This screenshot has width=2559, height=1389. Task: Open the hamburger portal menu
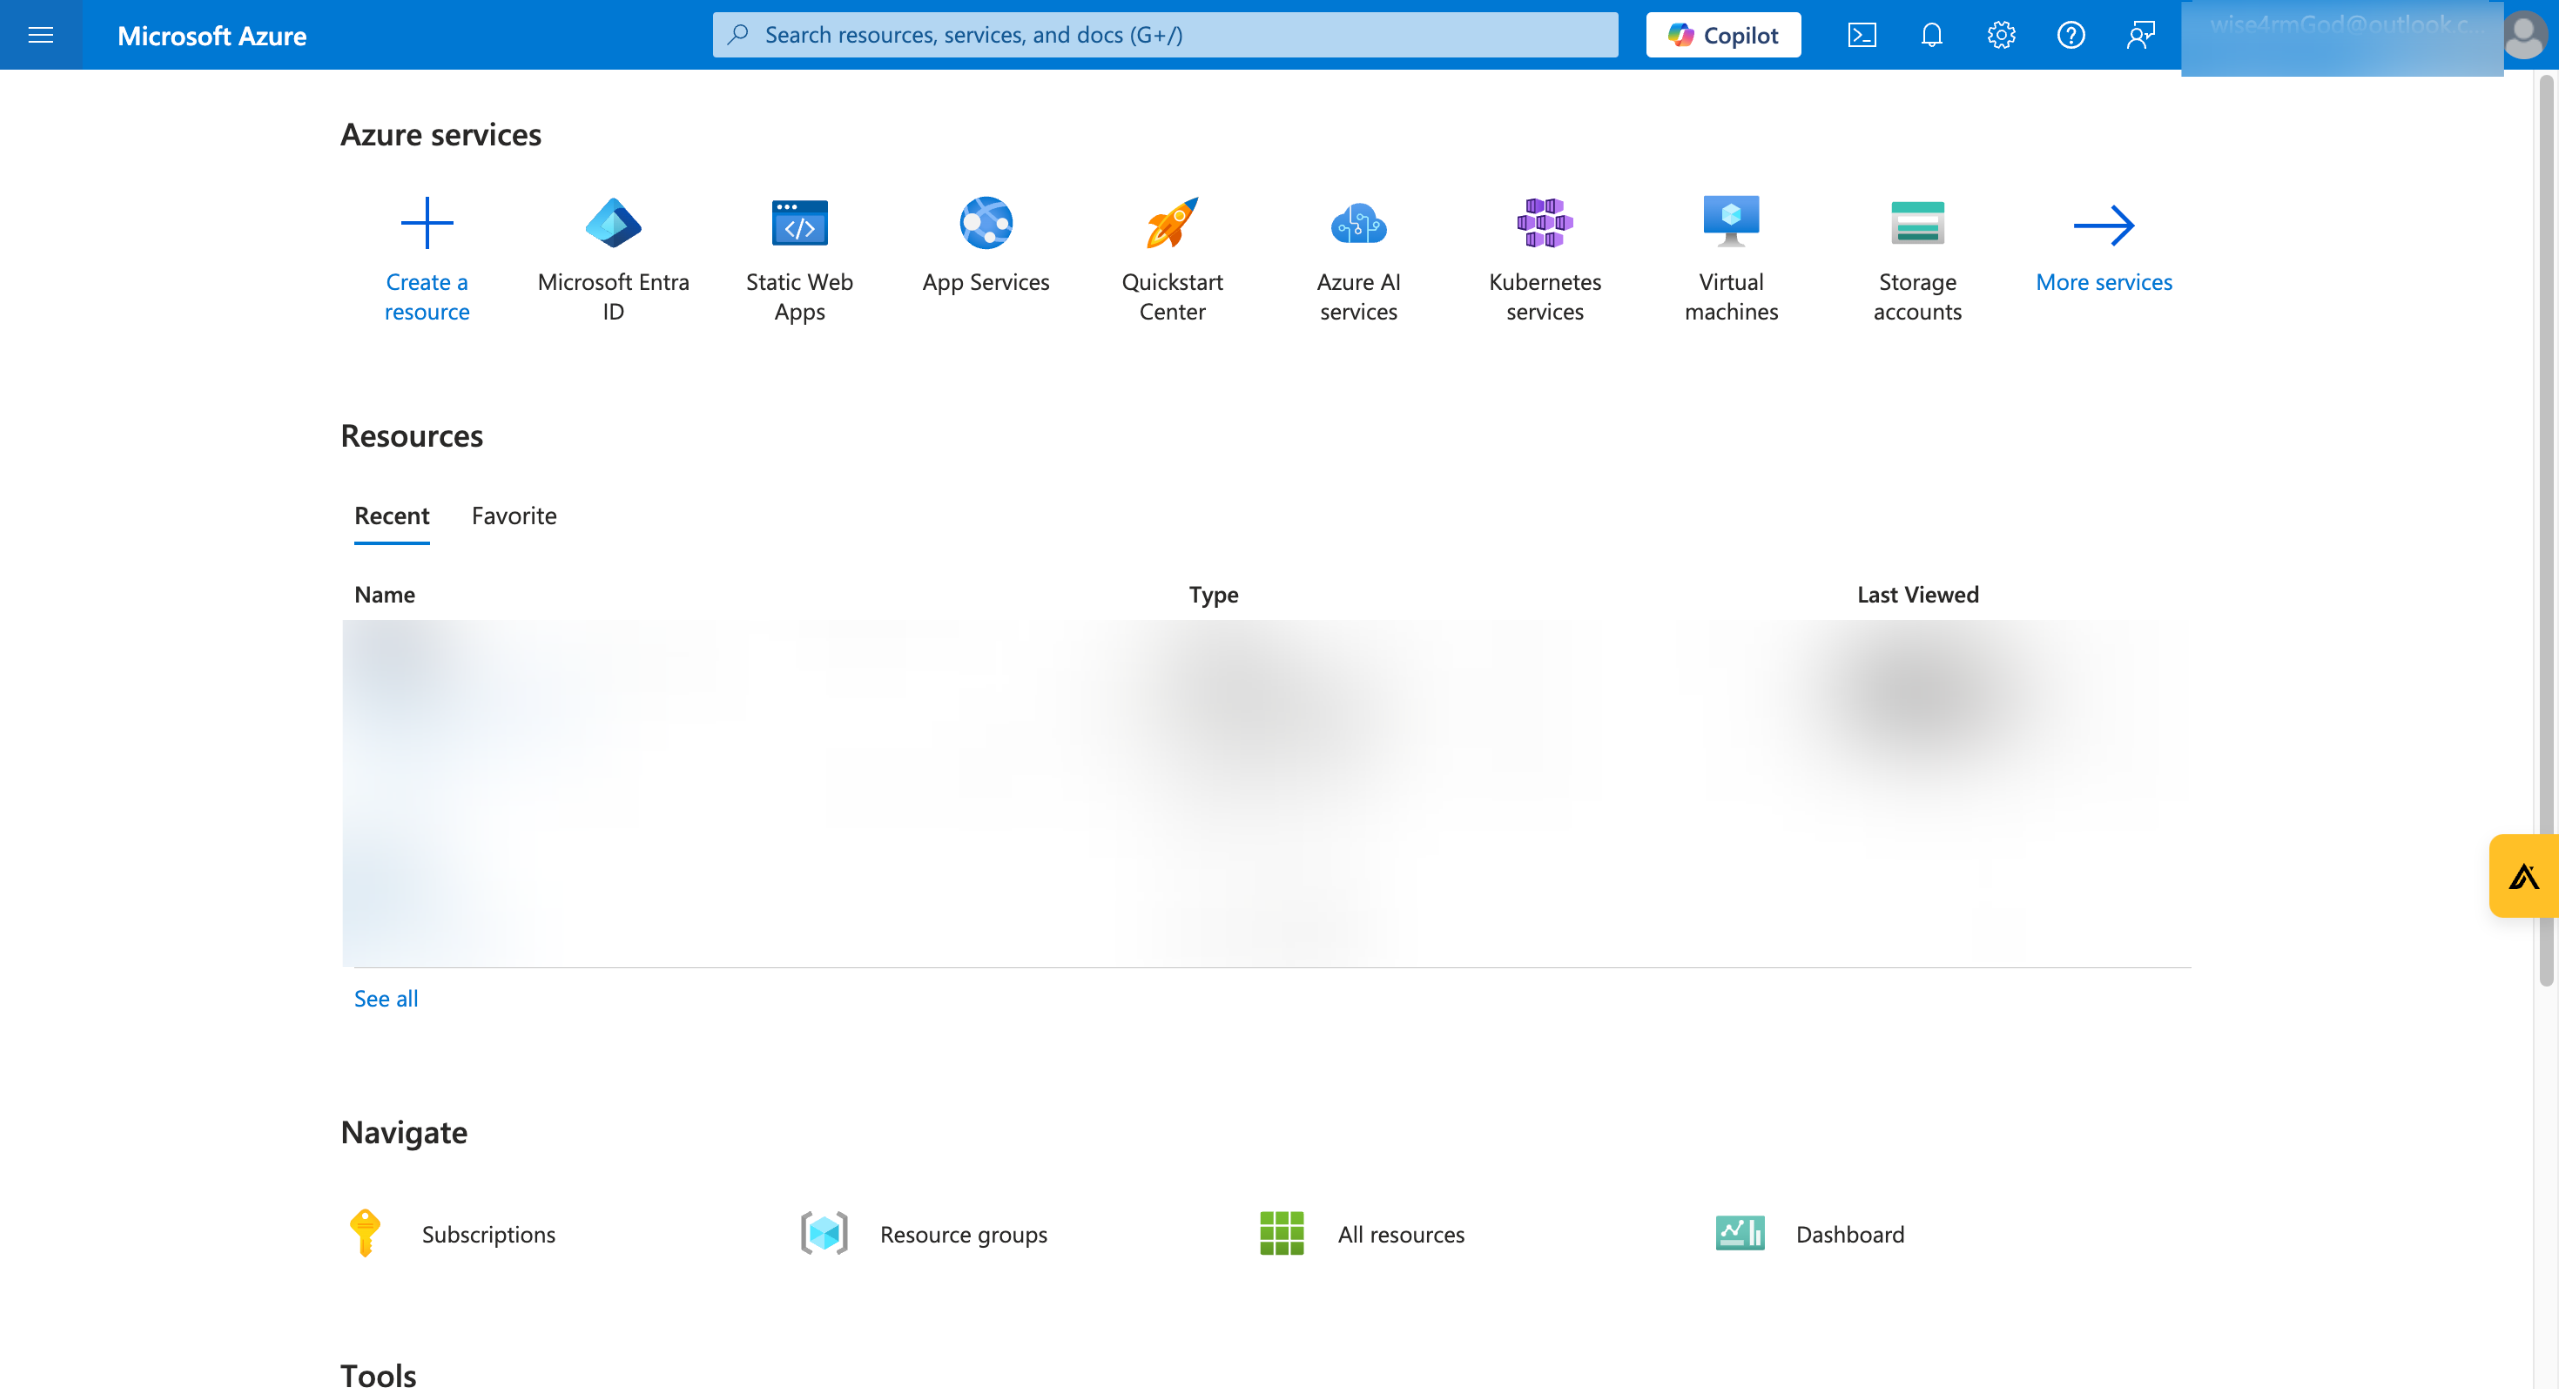[x=40, y=35]
